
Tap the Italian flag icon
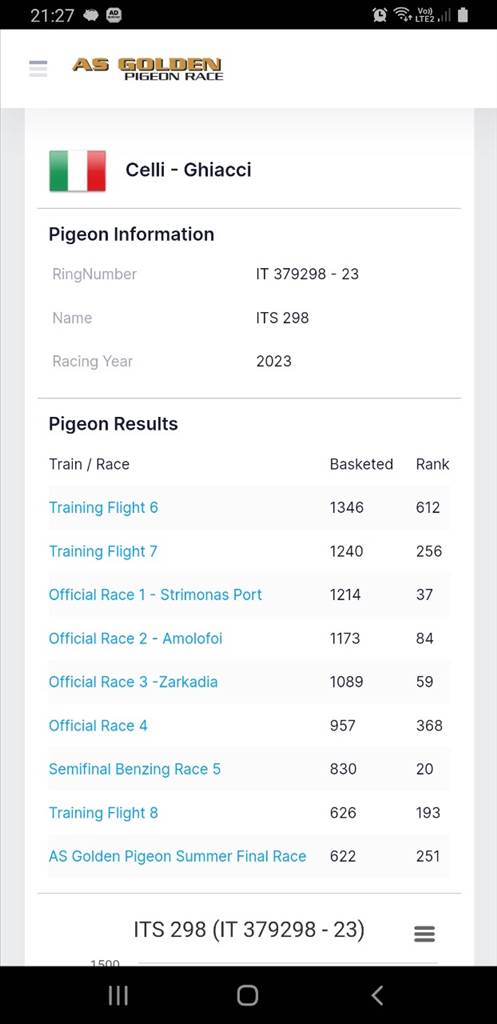click(x=77, y=170)
